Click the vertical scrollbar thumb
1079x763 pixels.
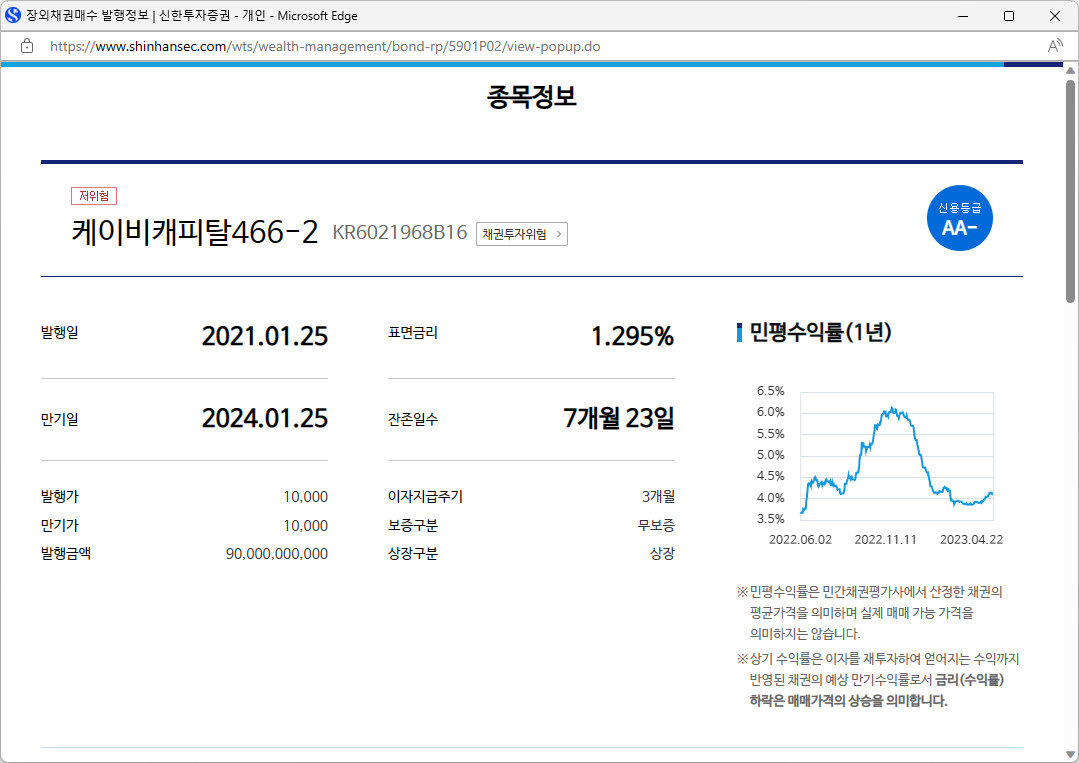click(x=1070, y=191)
